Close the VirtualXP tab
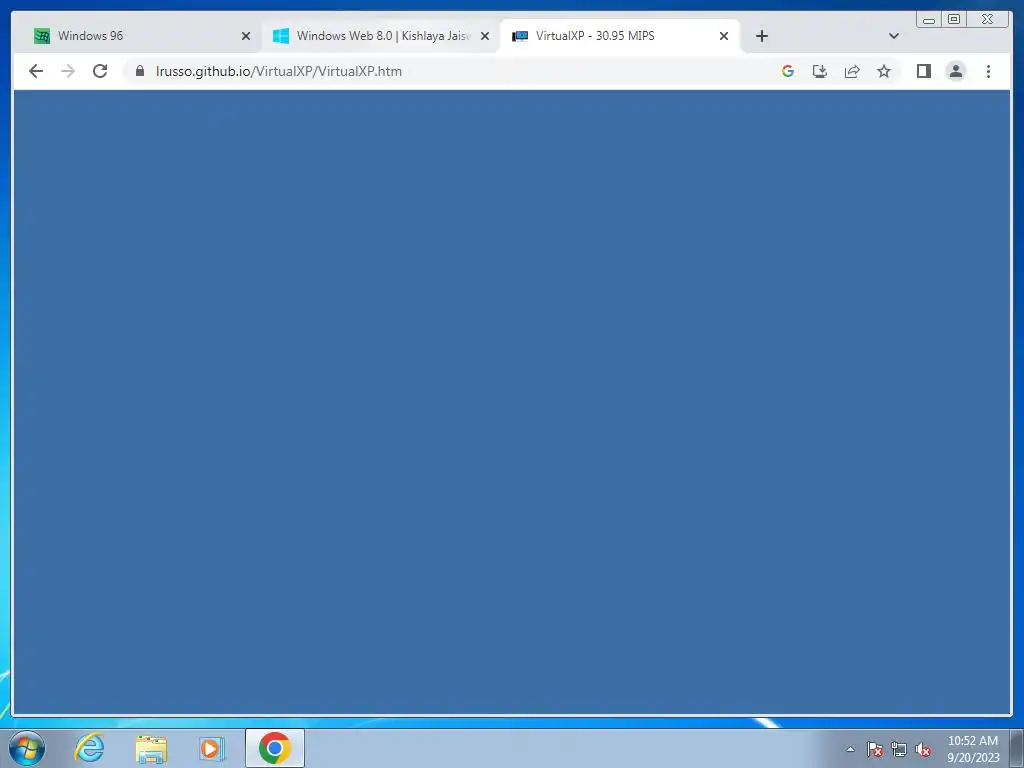Screen dimensions: 1024x768 [x=724, y=36]
